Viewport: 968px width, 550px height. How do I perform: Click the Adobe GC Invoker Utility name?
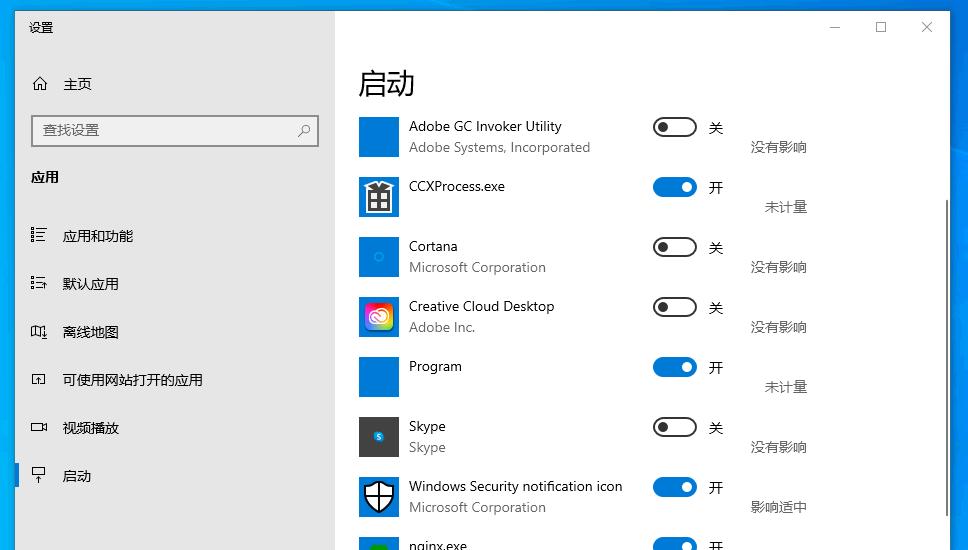[485, 127]
